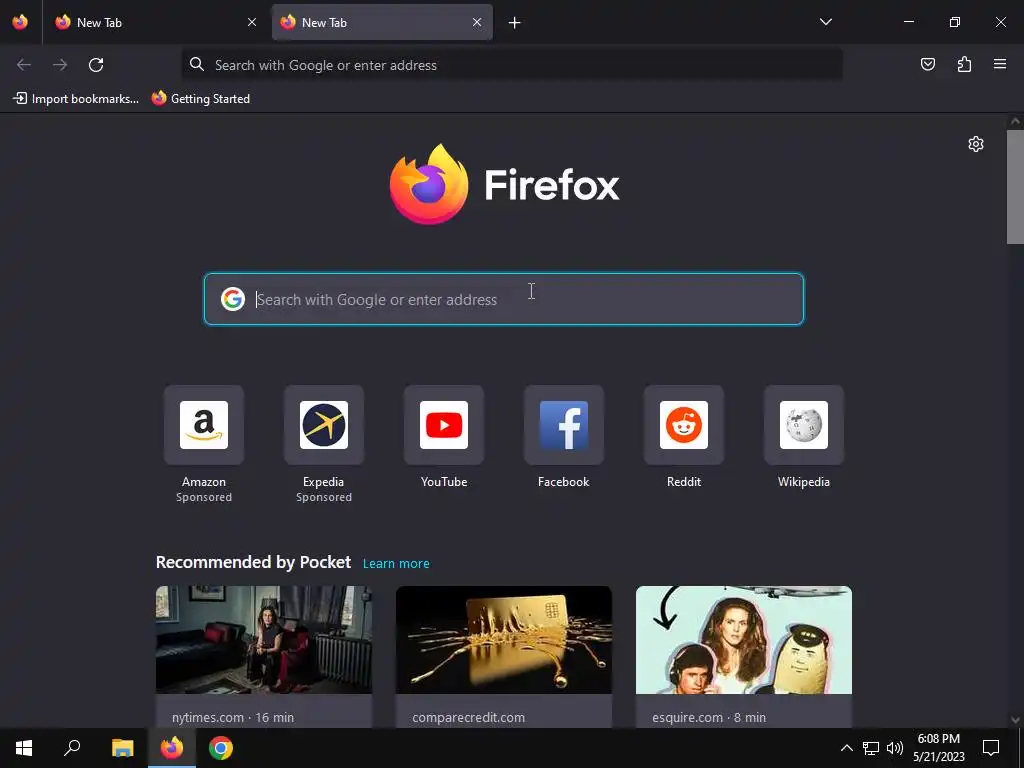1024x768 pixels.
Task: Open the esquire.com story thumbnail
Action: (x=744, y=640)
